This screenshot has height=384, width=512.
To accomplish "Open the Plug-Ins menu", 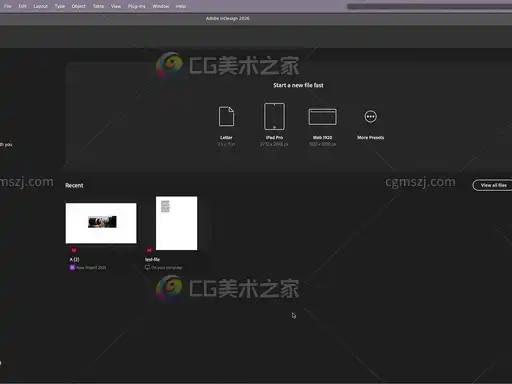I will click(x=136, y=6).
